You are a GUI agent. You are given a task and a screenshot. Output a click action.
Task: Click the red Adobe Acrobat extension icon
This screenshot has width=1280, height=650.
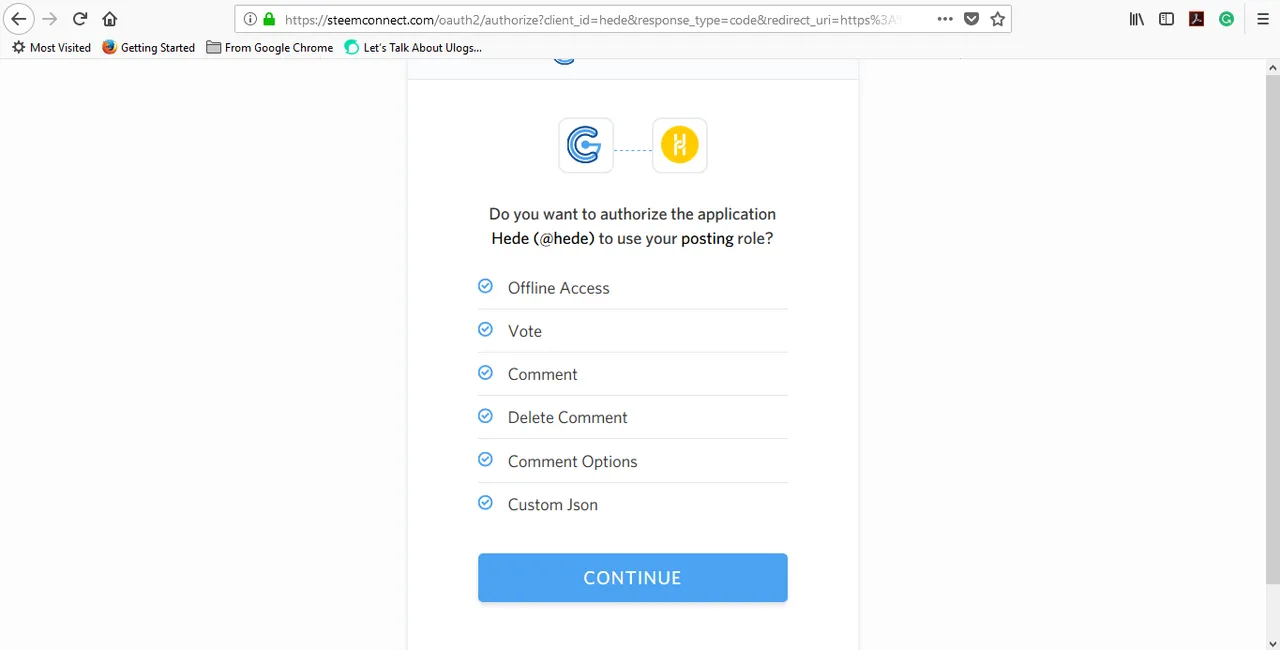pyautogui.click(x=1196, y=19)
